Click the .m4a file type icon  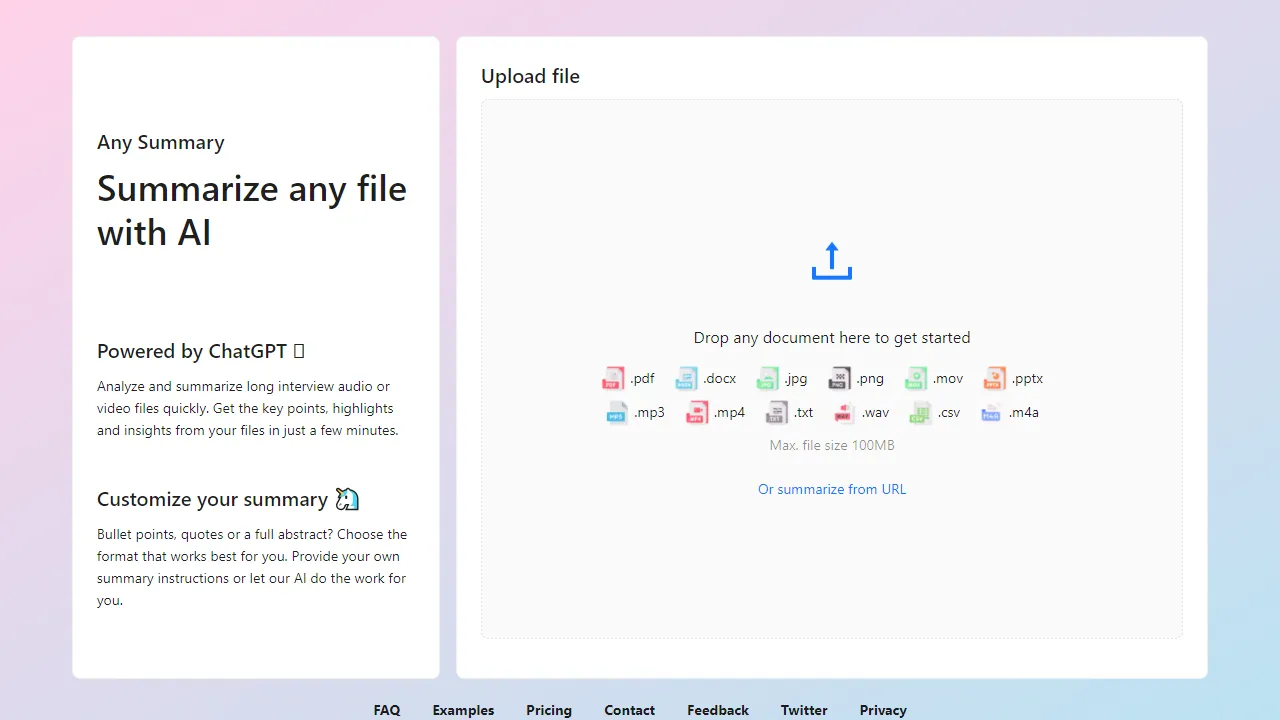pyautogui.click(x=991, y=412)
